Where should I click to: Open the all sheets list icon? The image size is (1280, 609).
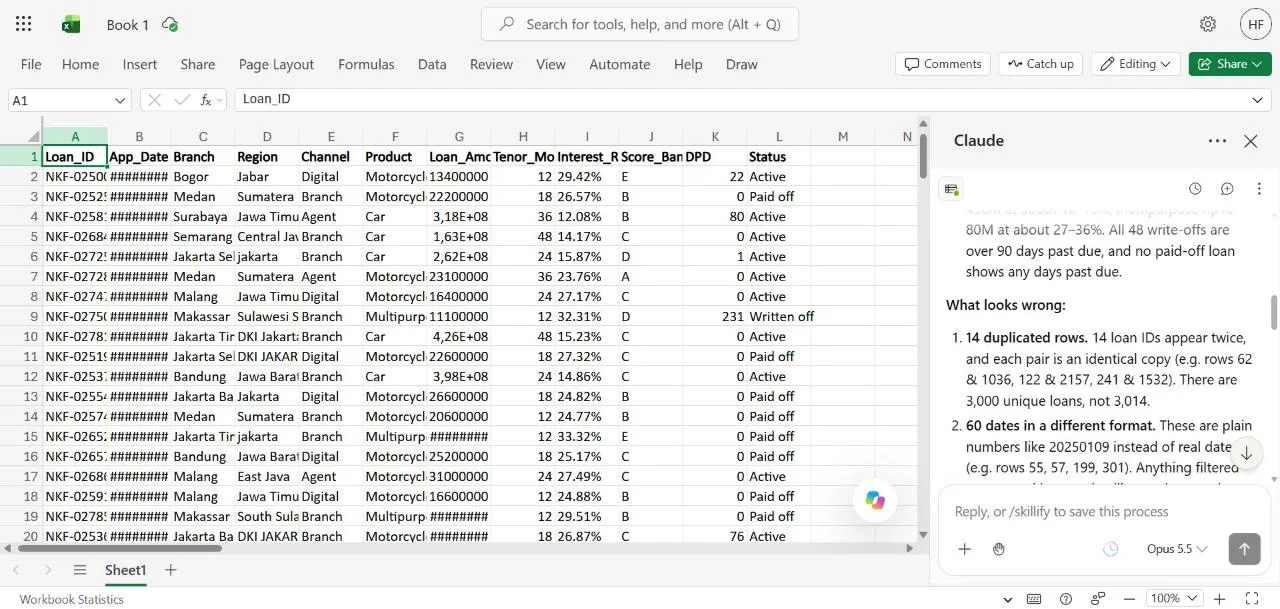[80, 570]
